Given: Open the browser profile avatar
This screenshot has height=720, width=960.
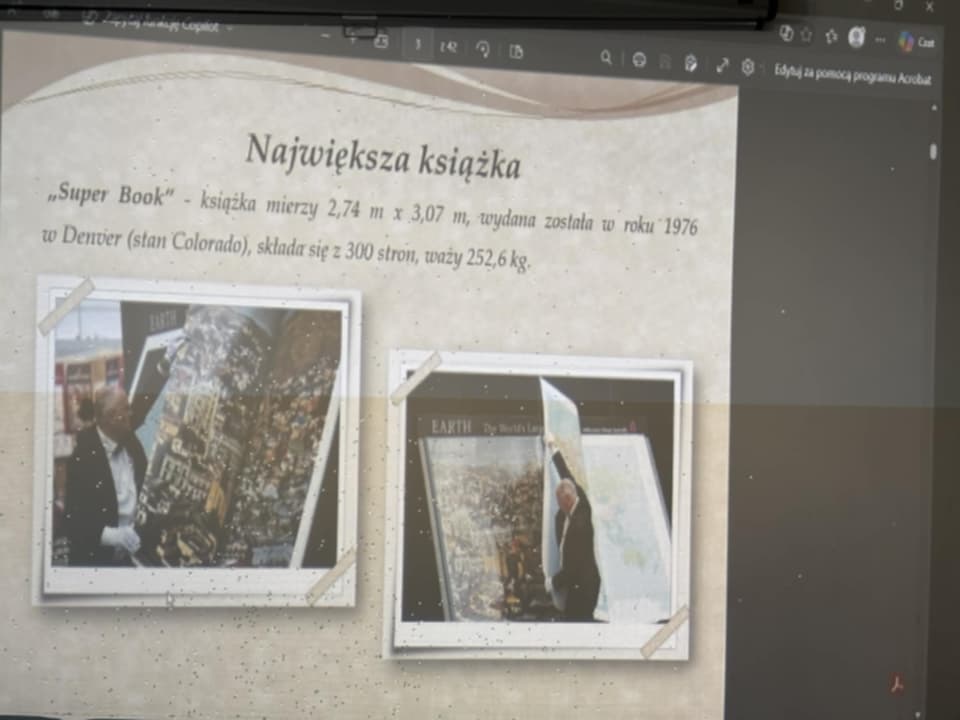Looking at the screenshot, I should [856, 37].
